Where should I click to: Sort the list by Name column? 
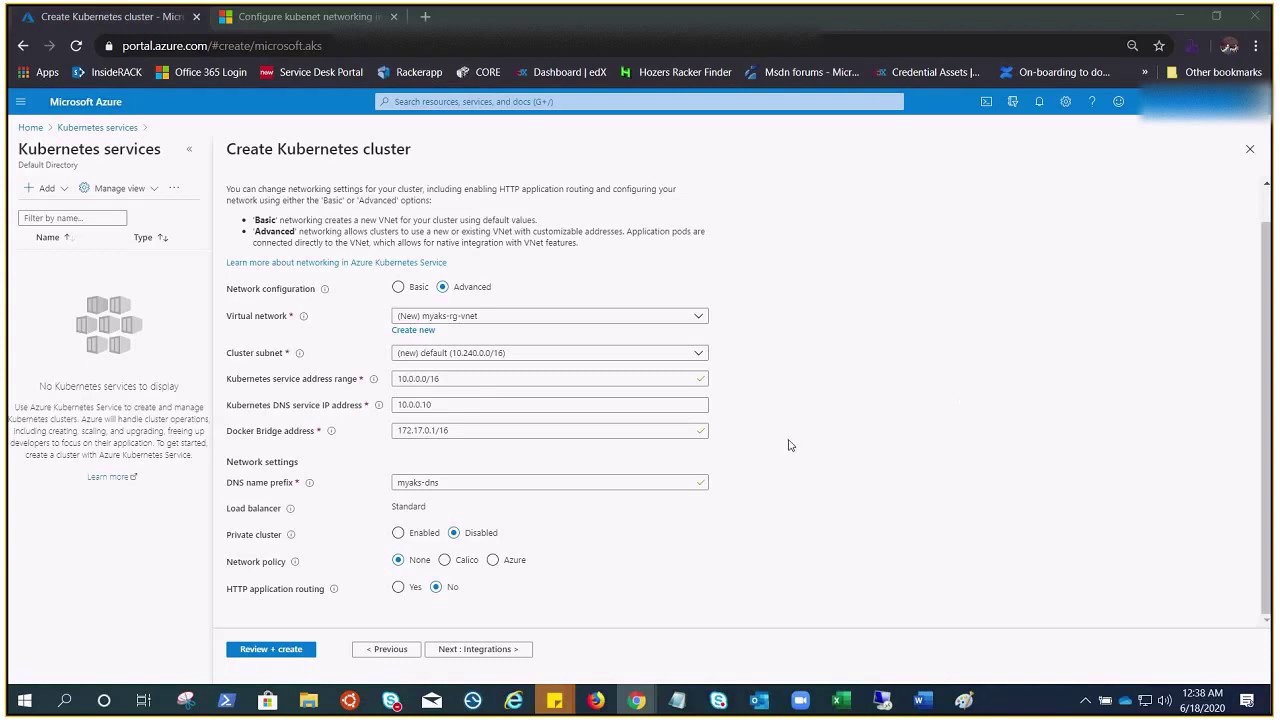pos(54,238)
